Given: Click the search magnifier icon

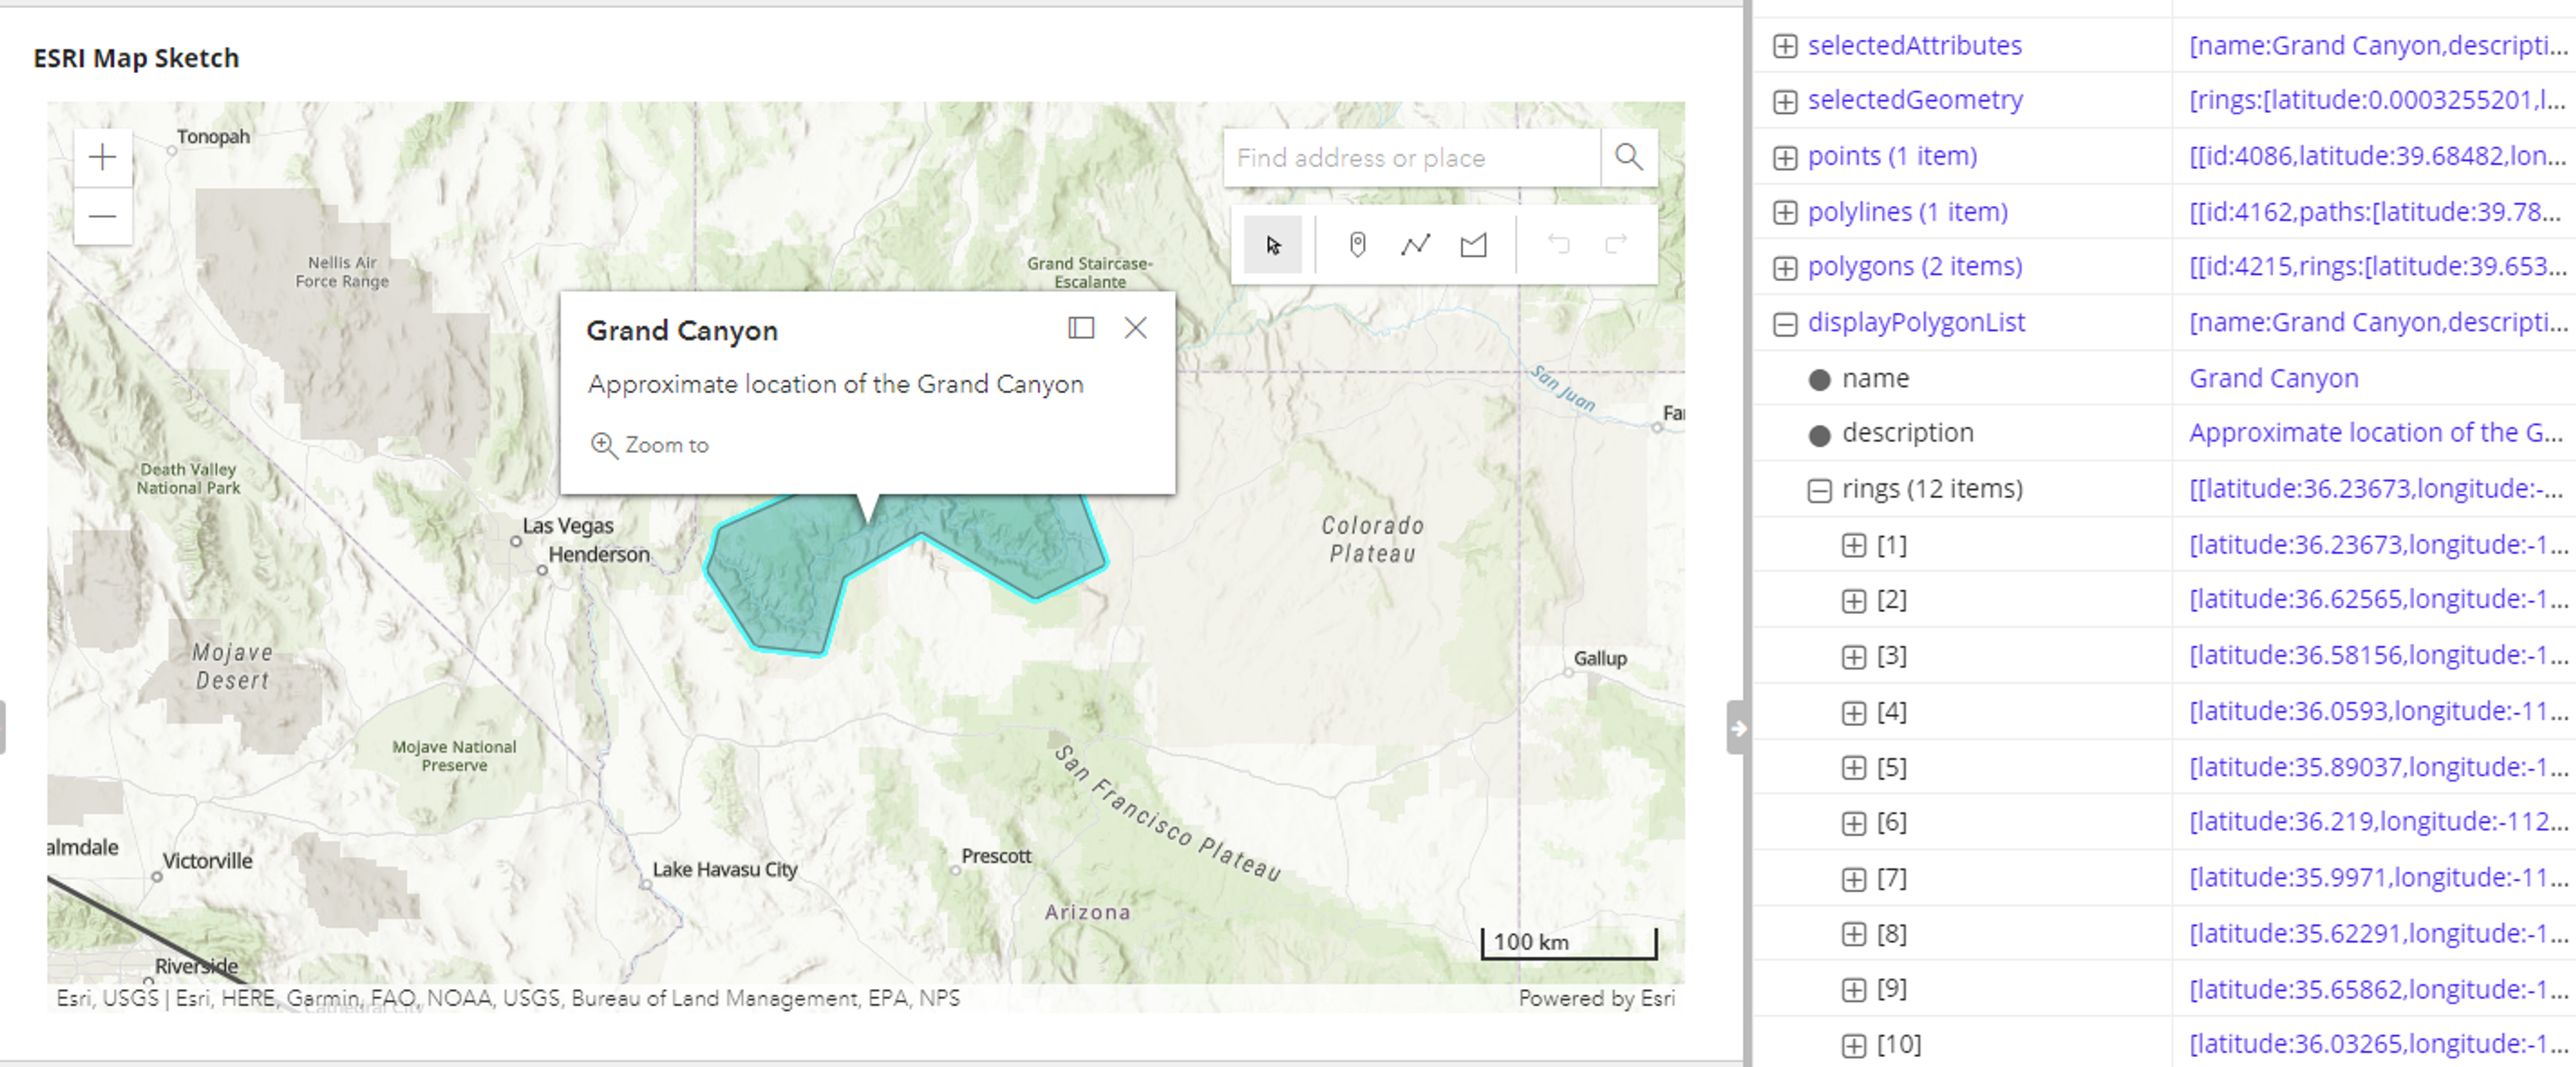Looking at the screenshot, I should click(x=1628, y=157).
